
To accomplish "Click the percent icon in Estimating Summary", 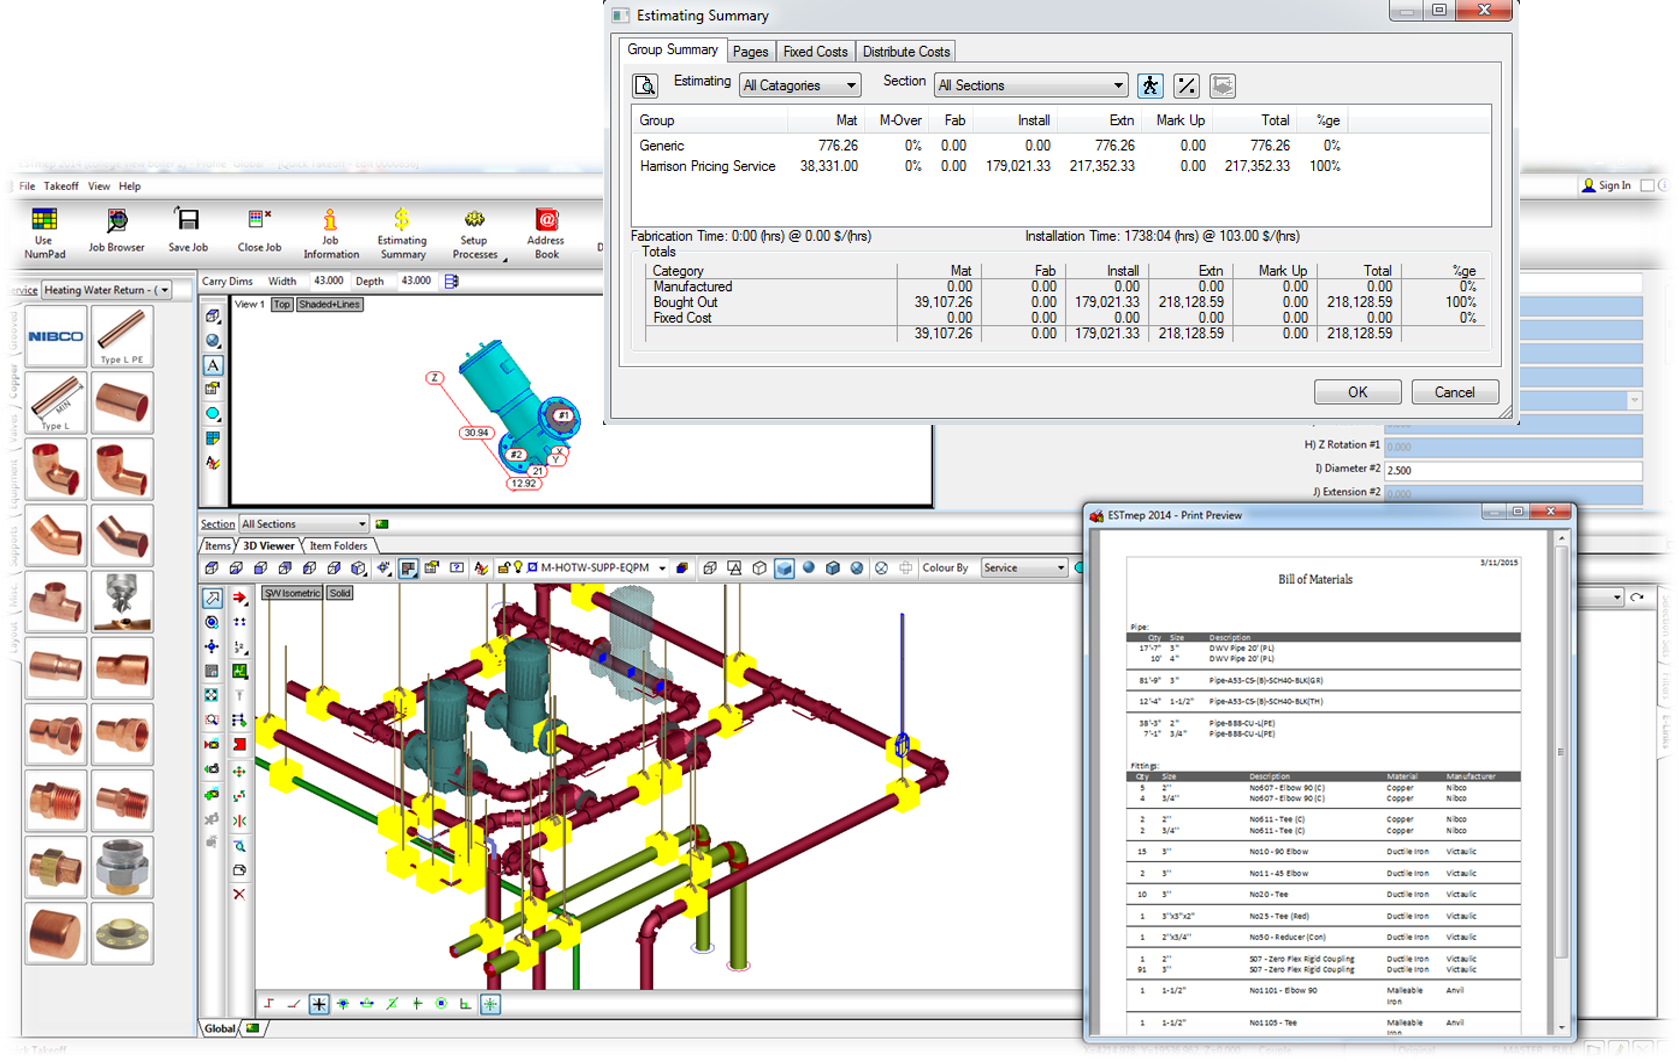I will click(x=1186, y=86).
